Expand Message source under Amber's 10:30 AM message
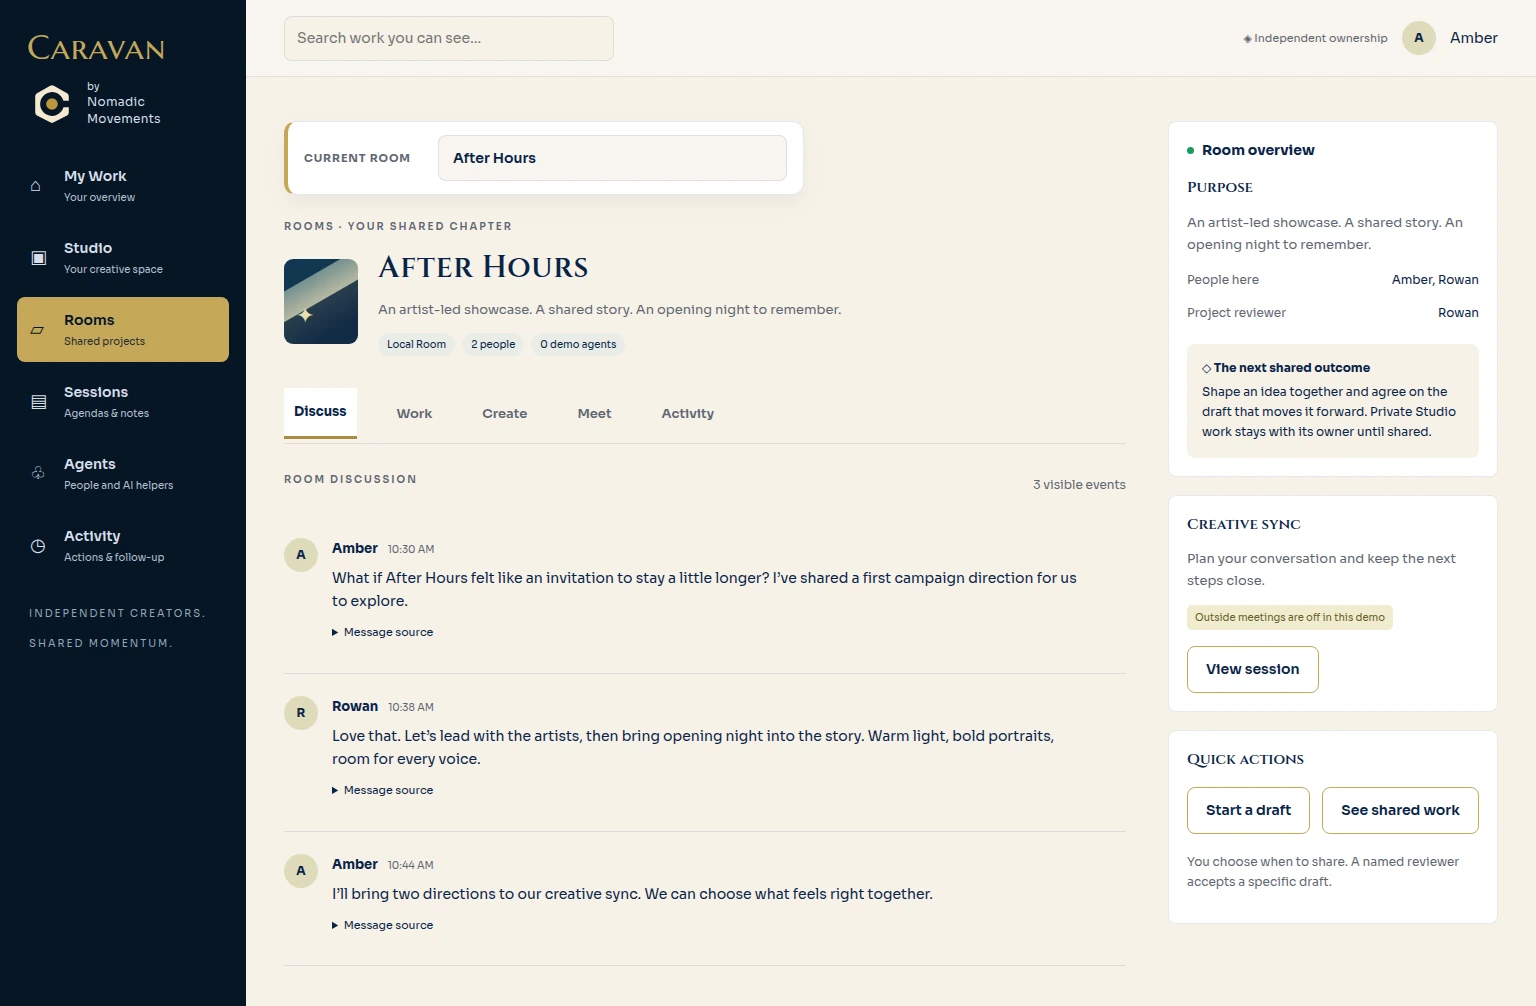1536x1006 pixels. (383, 632)
